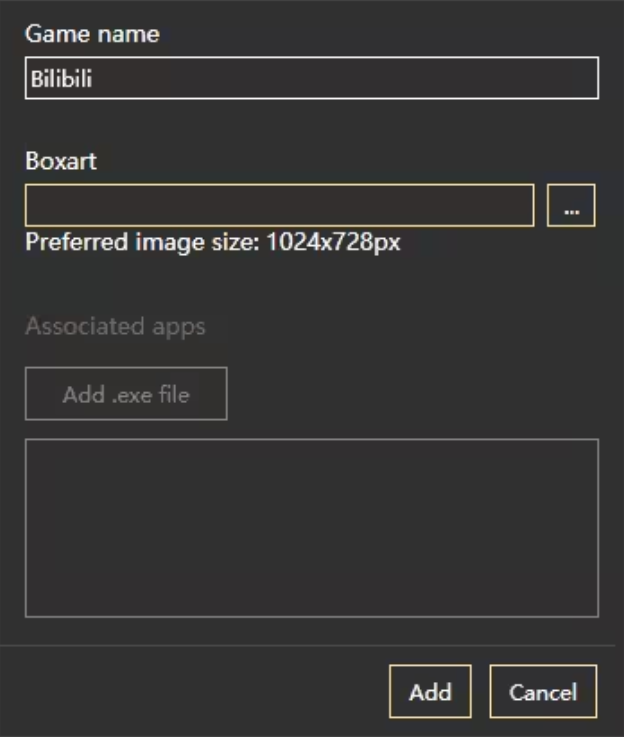Confirm with the Add button
Screen dimensions: 624x737
point(430,691)
